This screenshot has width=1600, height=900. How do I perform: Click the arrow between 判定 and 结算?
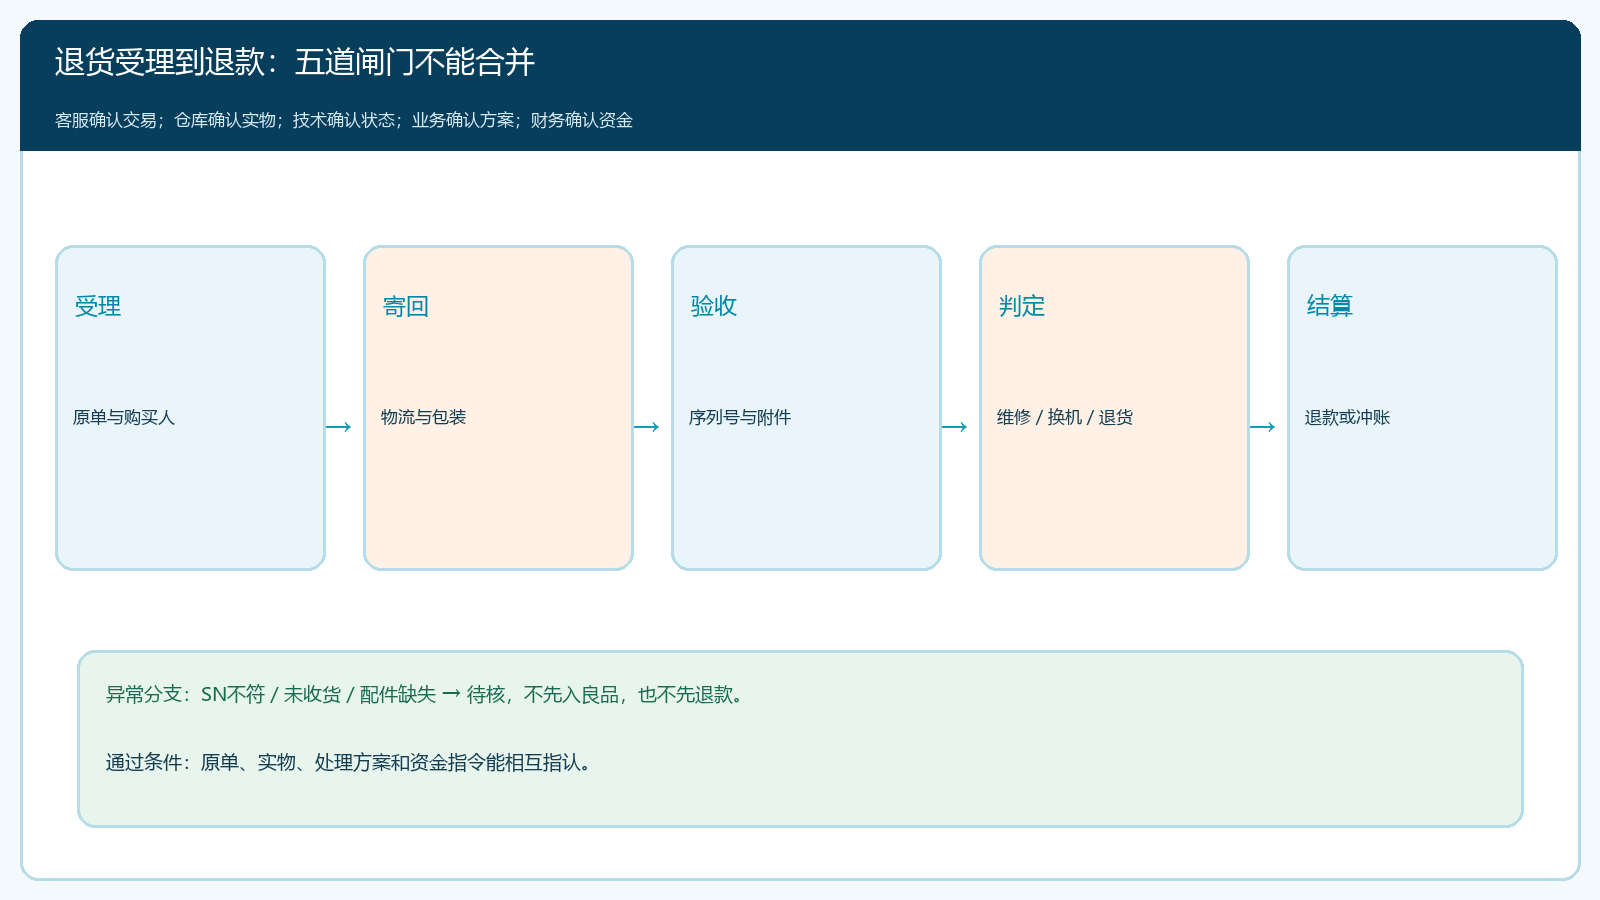point(1263,427)
